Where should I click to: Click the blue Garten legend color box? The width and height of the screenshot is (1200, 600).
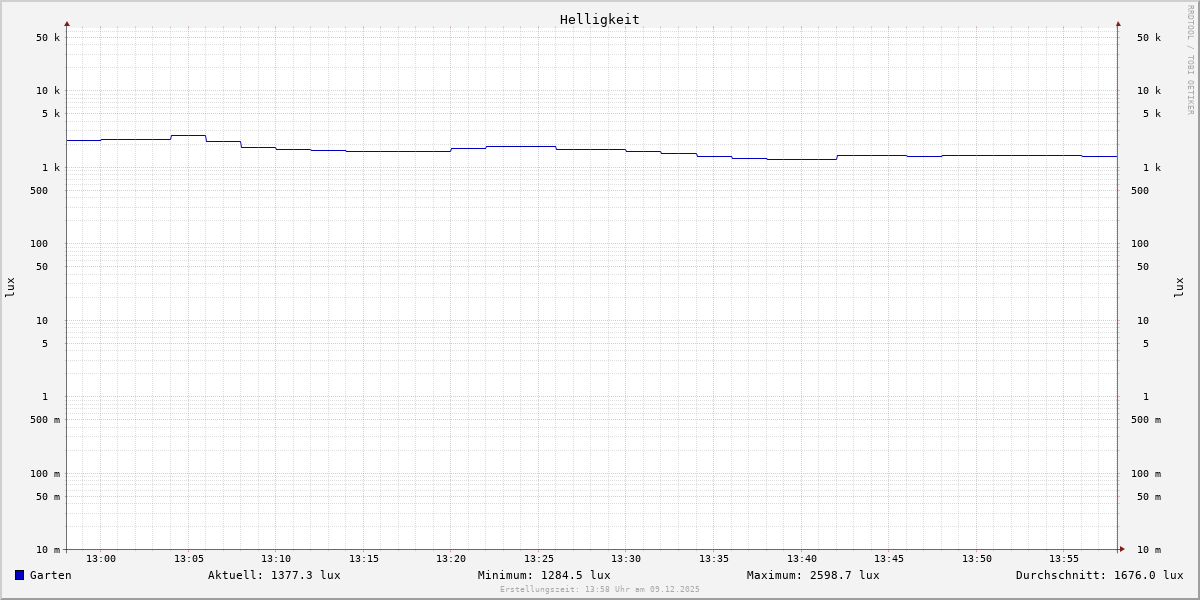[19, 575]
